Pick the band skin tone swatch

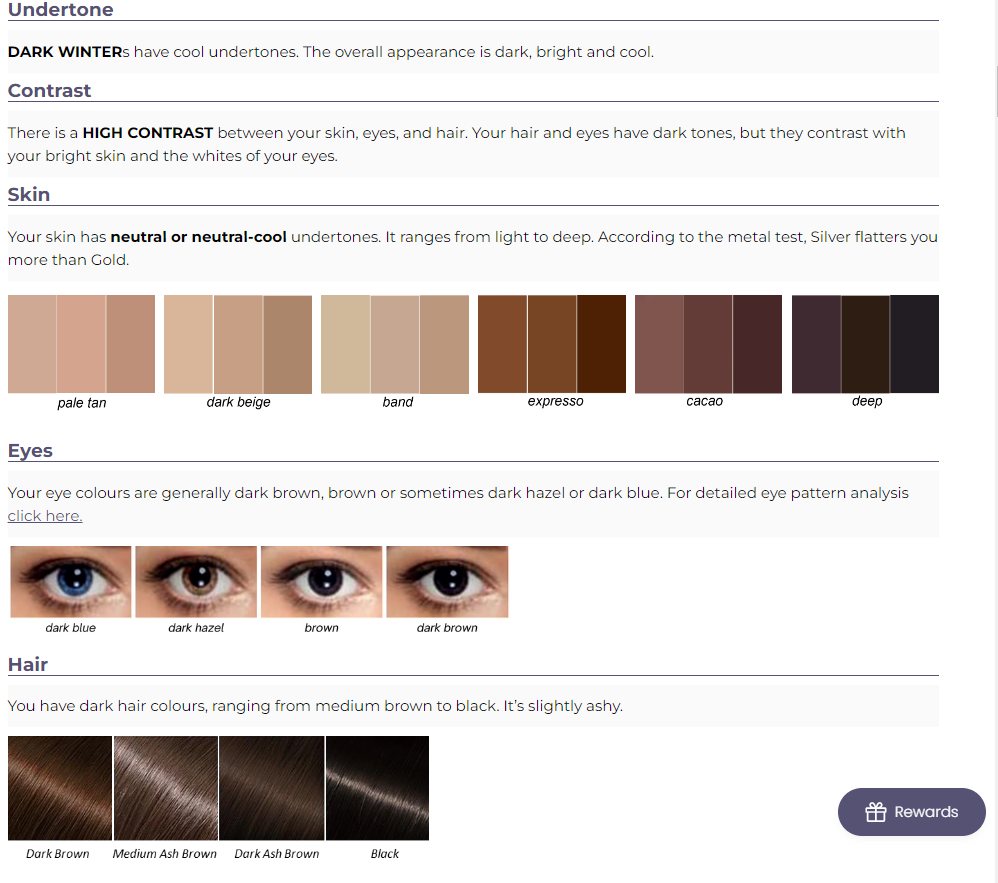[x=395, y=344]
